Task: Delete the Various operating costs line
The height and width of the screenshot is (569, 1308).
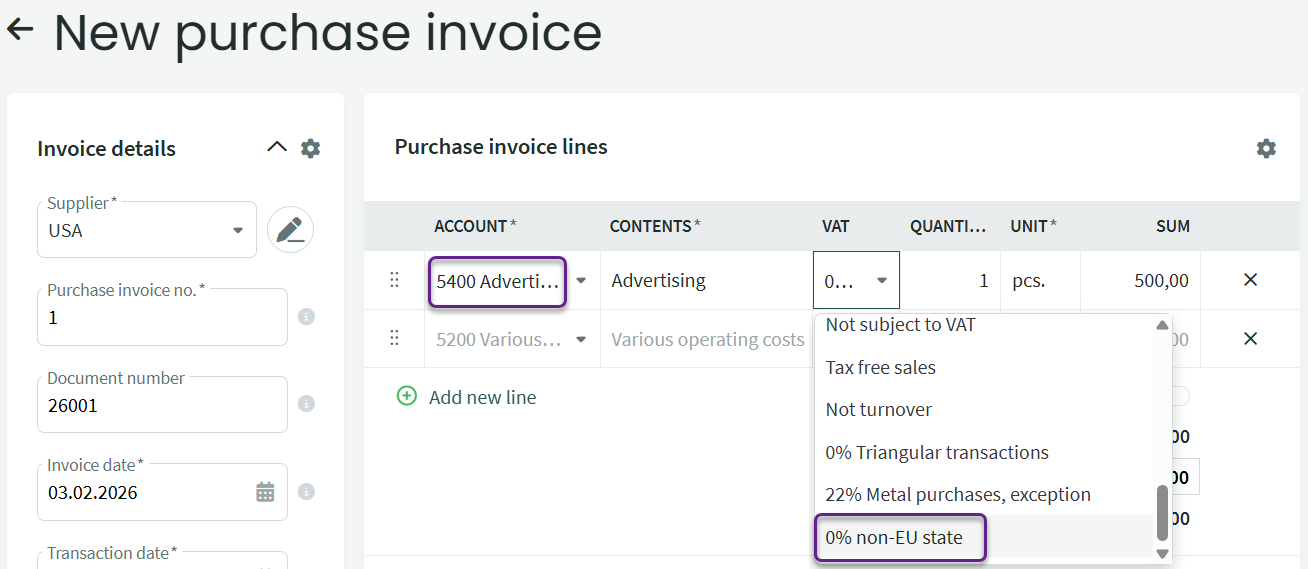Action: 1250,339
